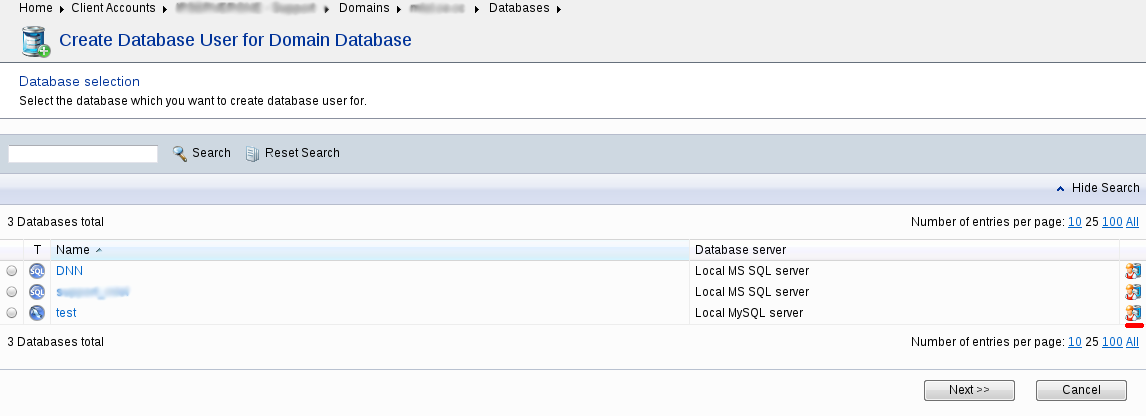Set bottom entries per page to 100

click(x=1112, y=341)
